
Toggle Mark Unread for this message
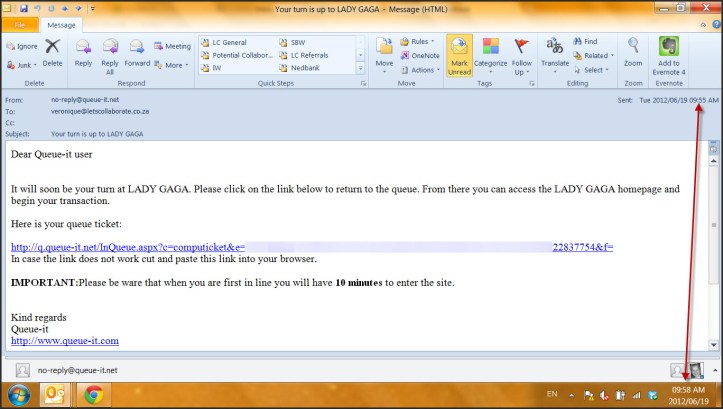click(x=459, y=55)
